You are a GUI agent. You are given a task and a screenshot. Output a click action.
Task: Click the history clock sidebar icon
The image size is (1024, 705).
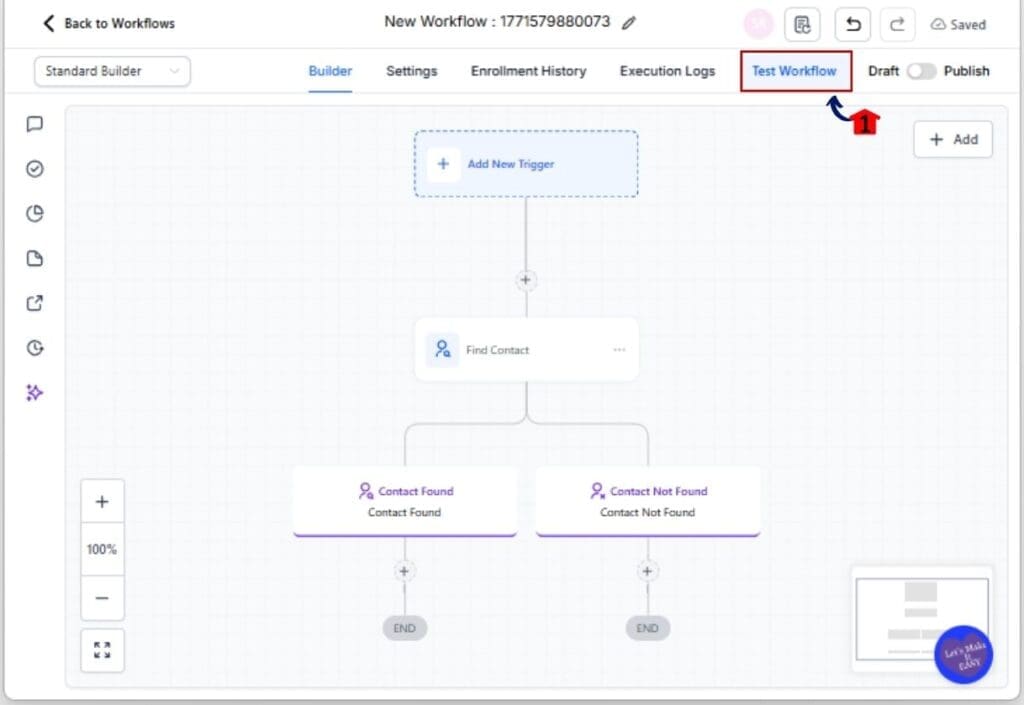click(35, 348)
